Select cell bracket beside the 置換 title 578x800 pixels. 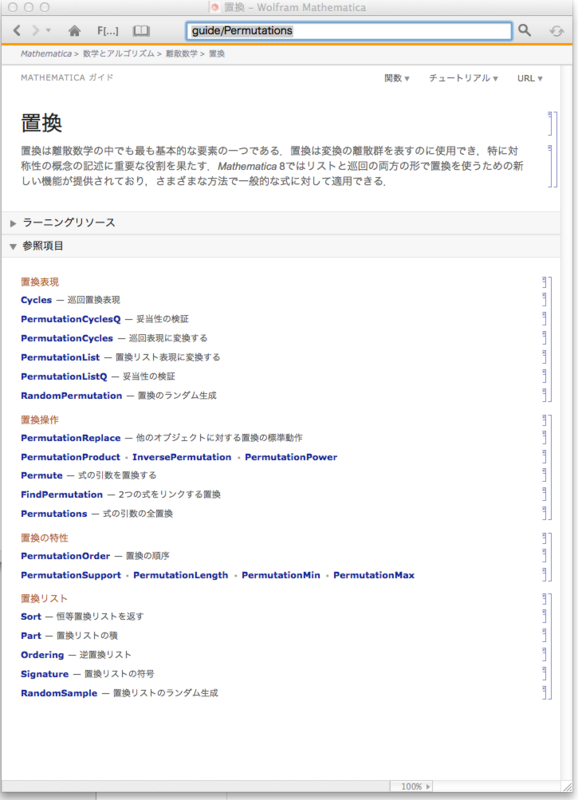(x=550, y=123)
